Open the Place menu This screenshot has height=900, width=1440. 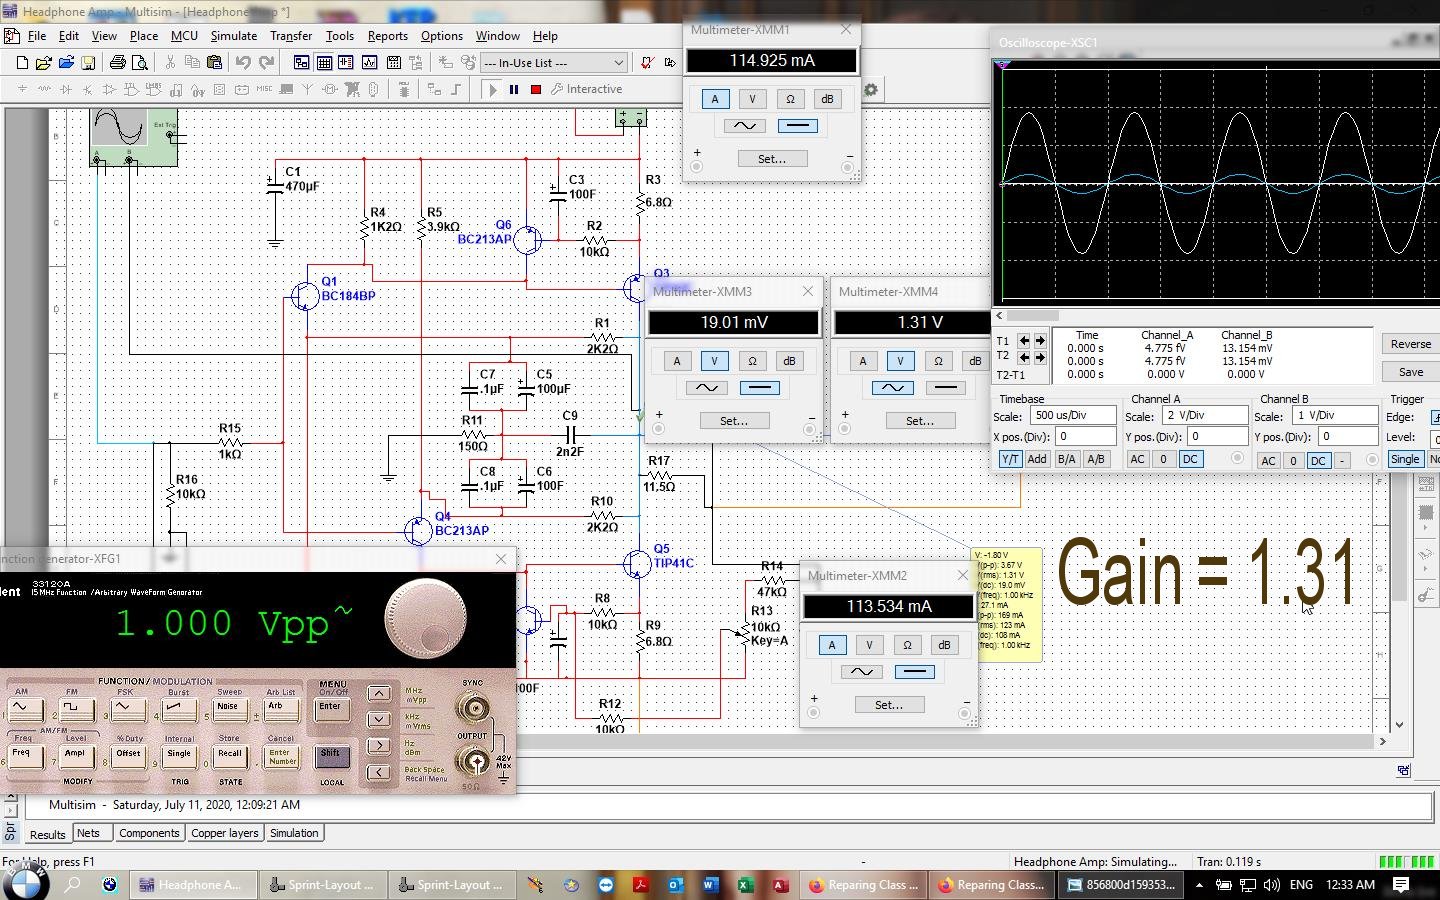tap(144, 36)
